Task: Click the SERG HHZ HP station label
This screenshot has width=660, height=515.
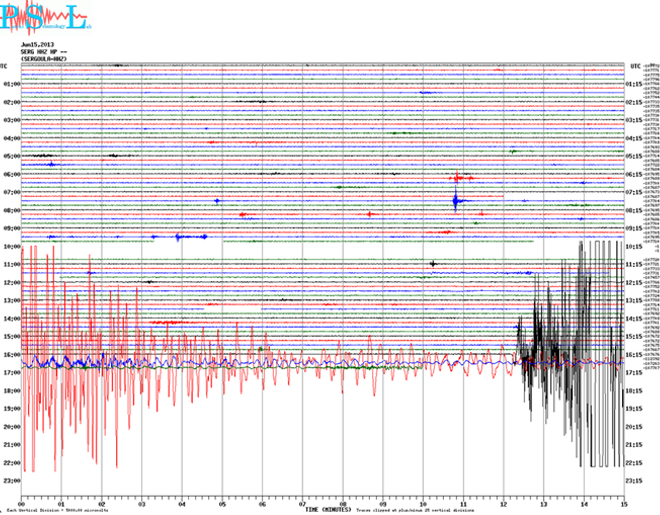Action: point(43,52)
